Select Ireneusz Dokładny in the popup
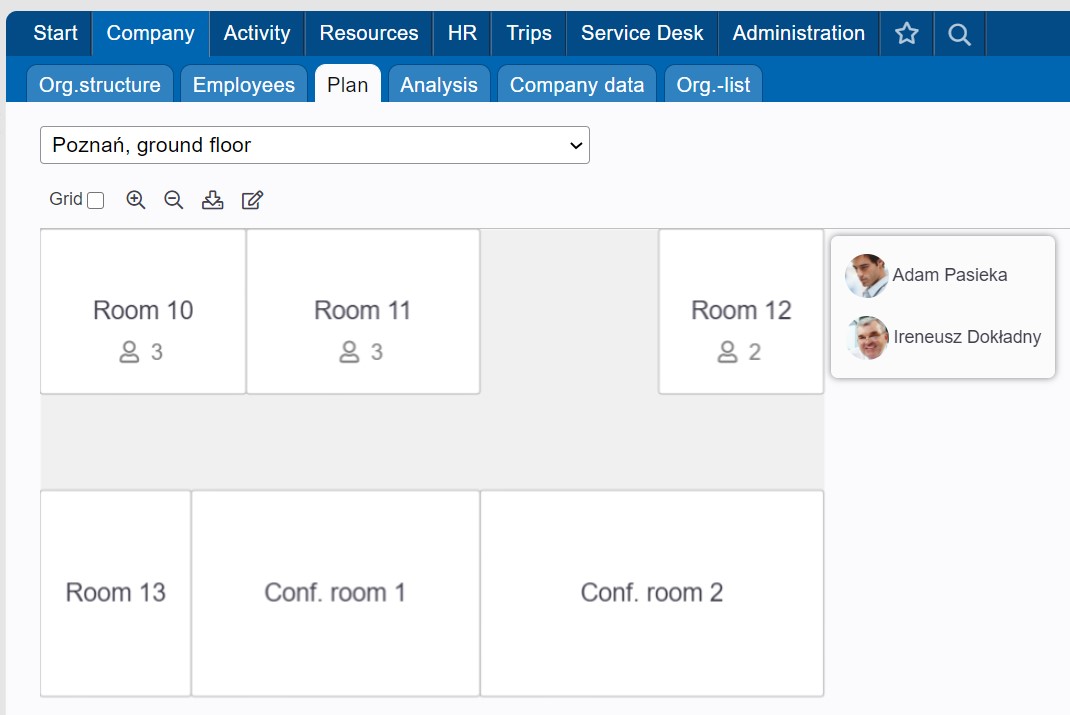The height and width of the screenshot is (715, 1070). 967,337
